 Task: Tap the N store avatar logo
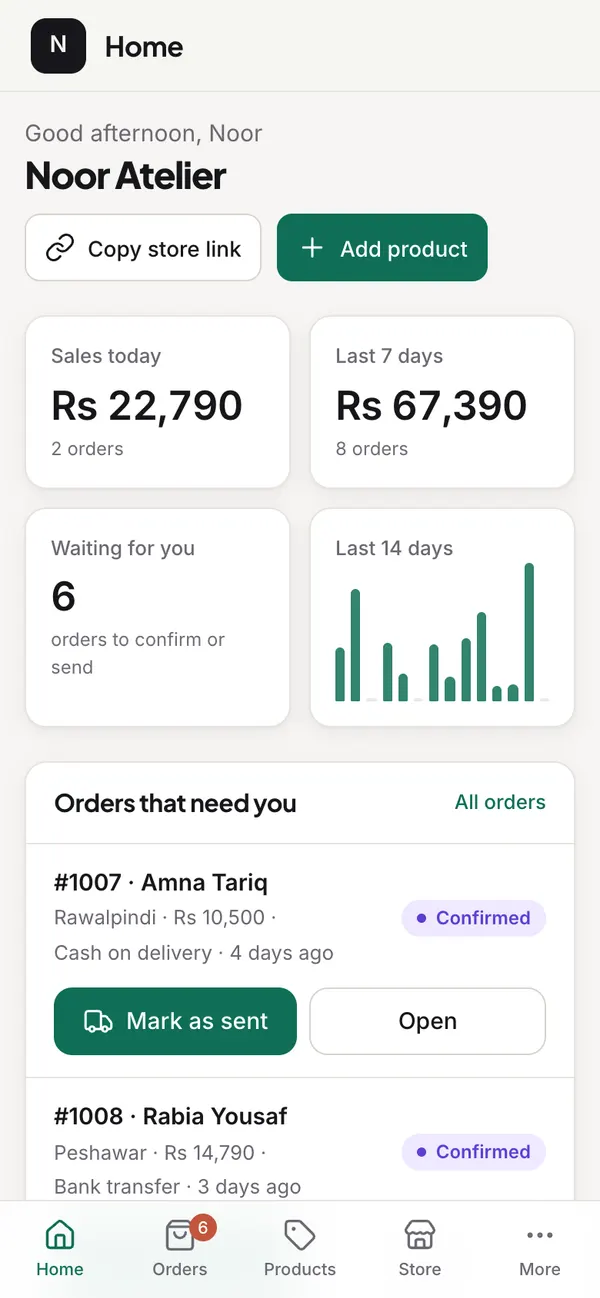tap(58, 46)
